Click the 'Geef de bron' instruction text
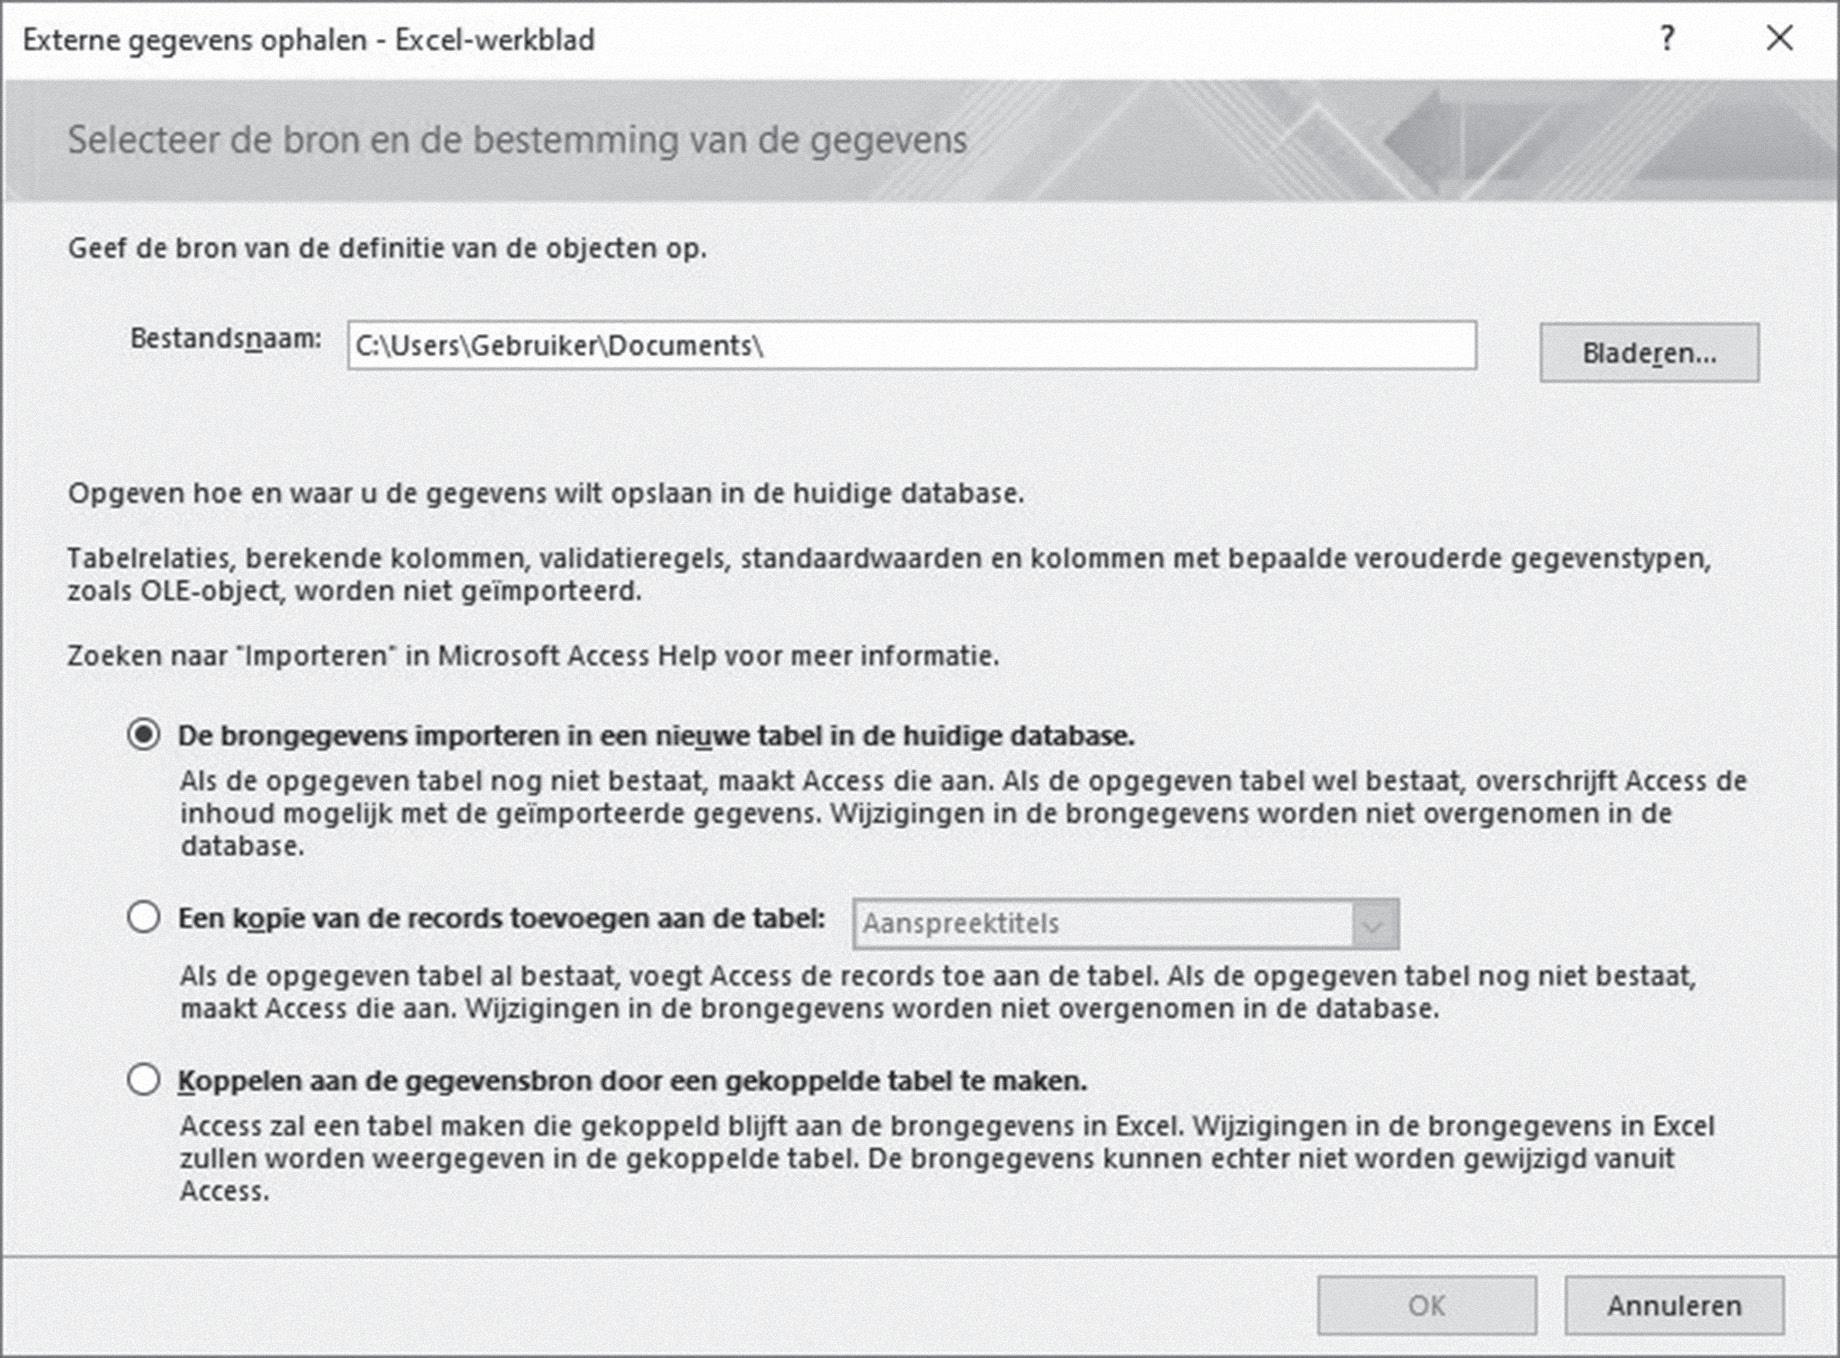Image resolution: width=1840 pixels, height=1358 pixels. (387, 248)
